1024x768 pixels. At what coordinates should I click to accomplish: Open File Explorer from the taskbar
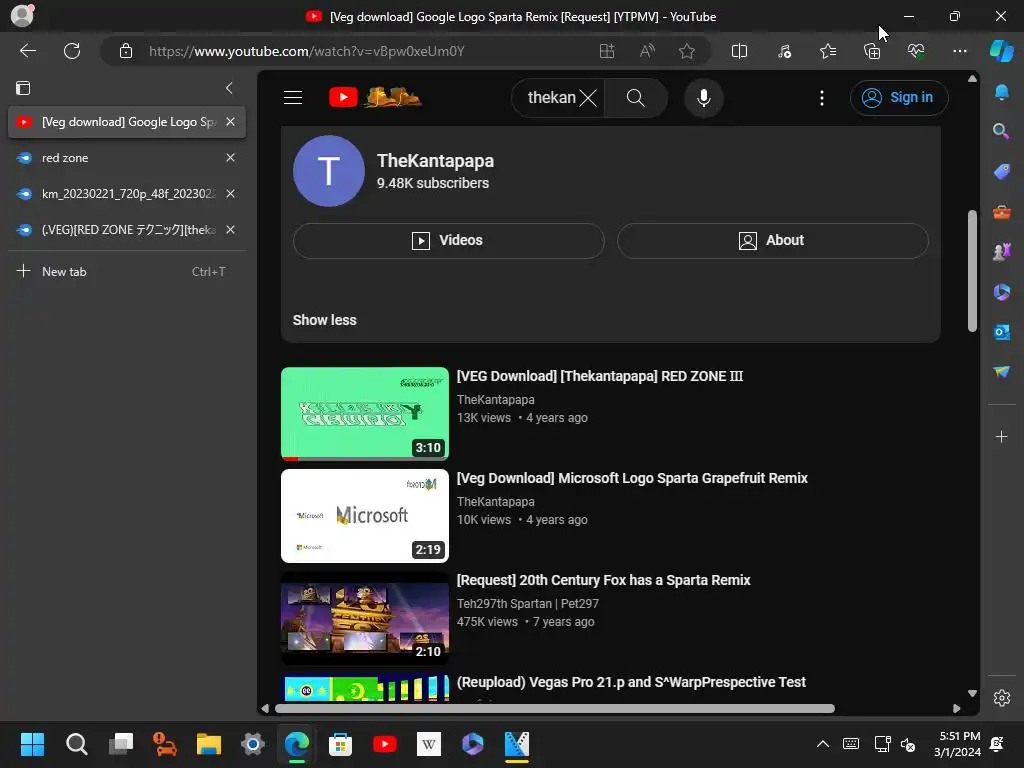pyautogui.click(x=208, y=744)
